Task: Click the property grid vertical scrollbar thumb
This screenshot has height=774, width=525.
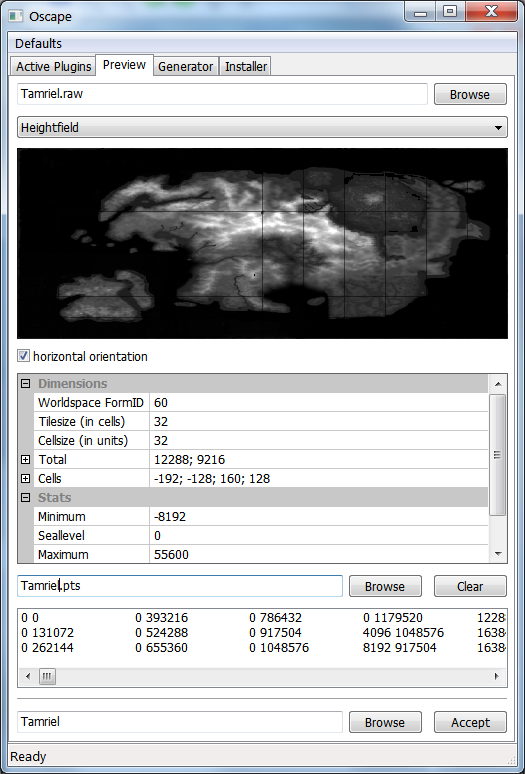Action: point(497,455)
